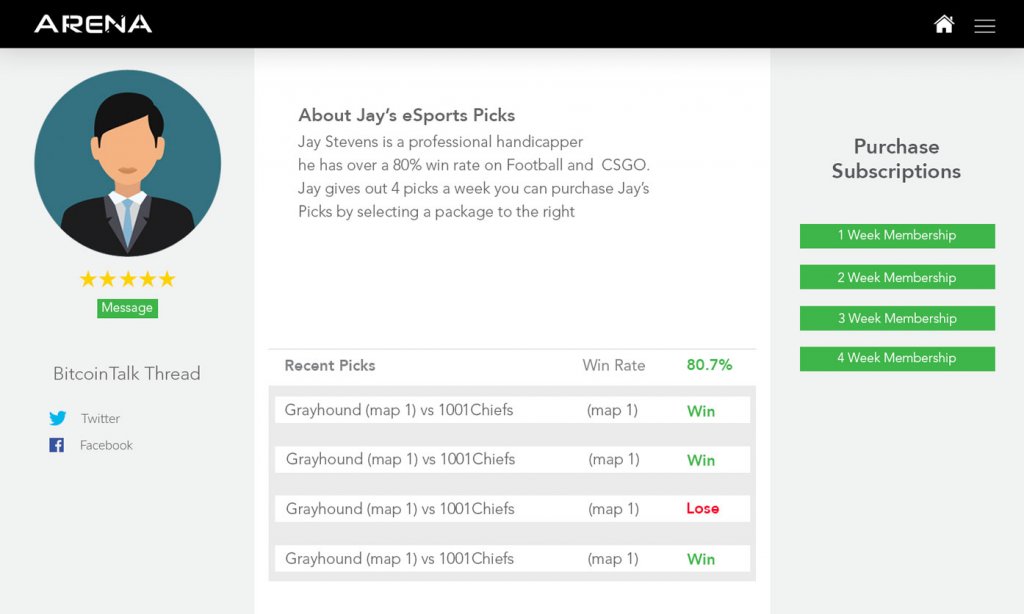This screenshot has height=614, width=1024.
Task: Click Jay's profile avatar picture
Action: tap(128, 163)
